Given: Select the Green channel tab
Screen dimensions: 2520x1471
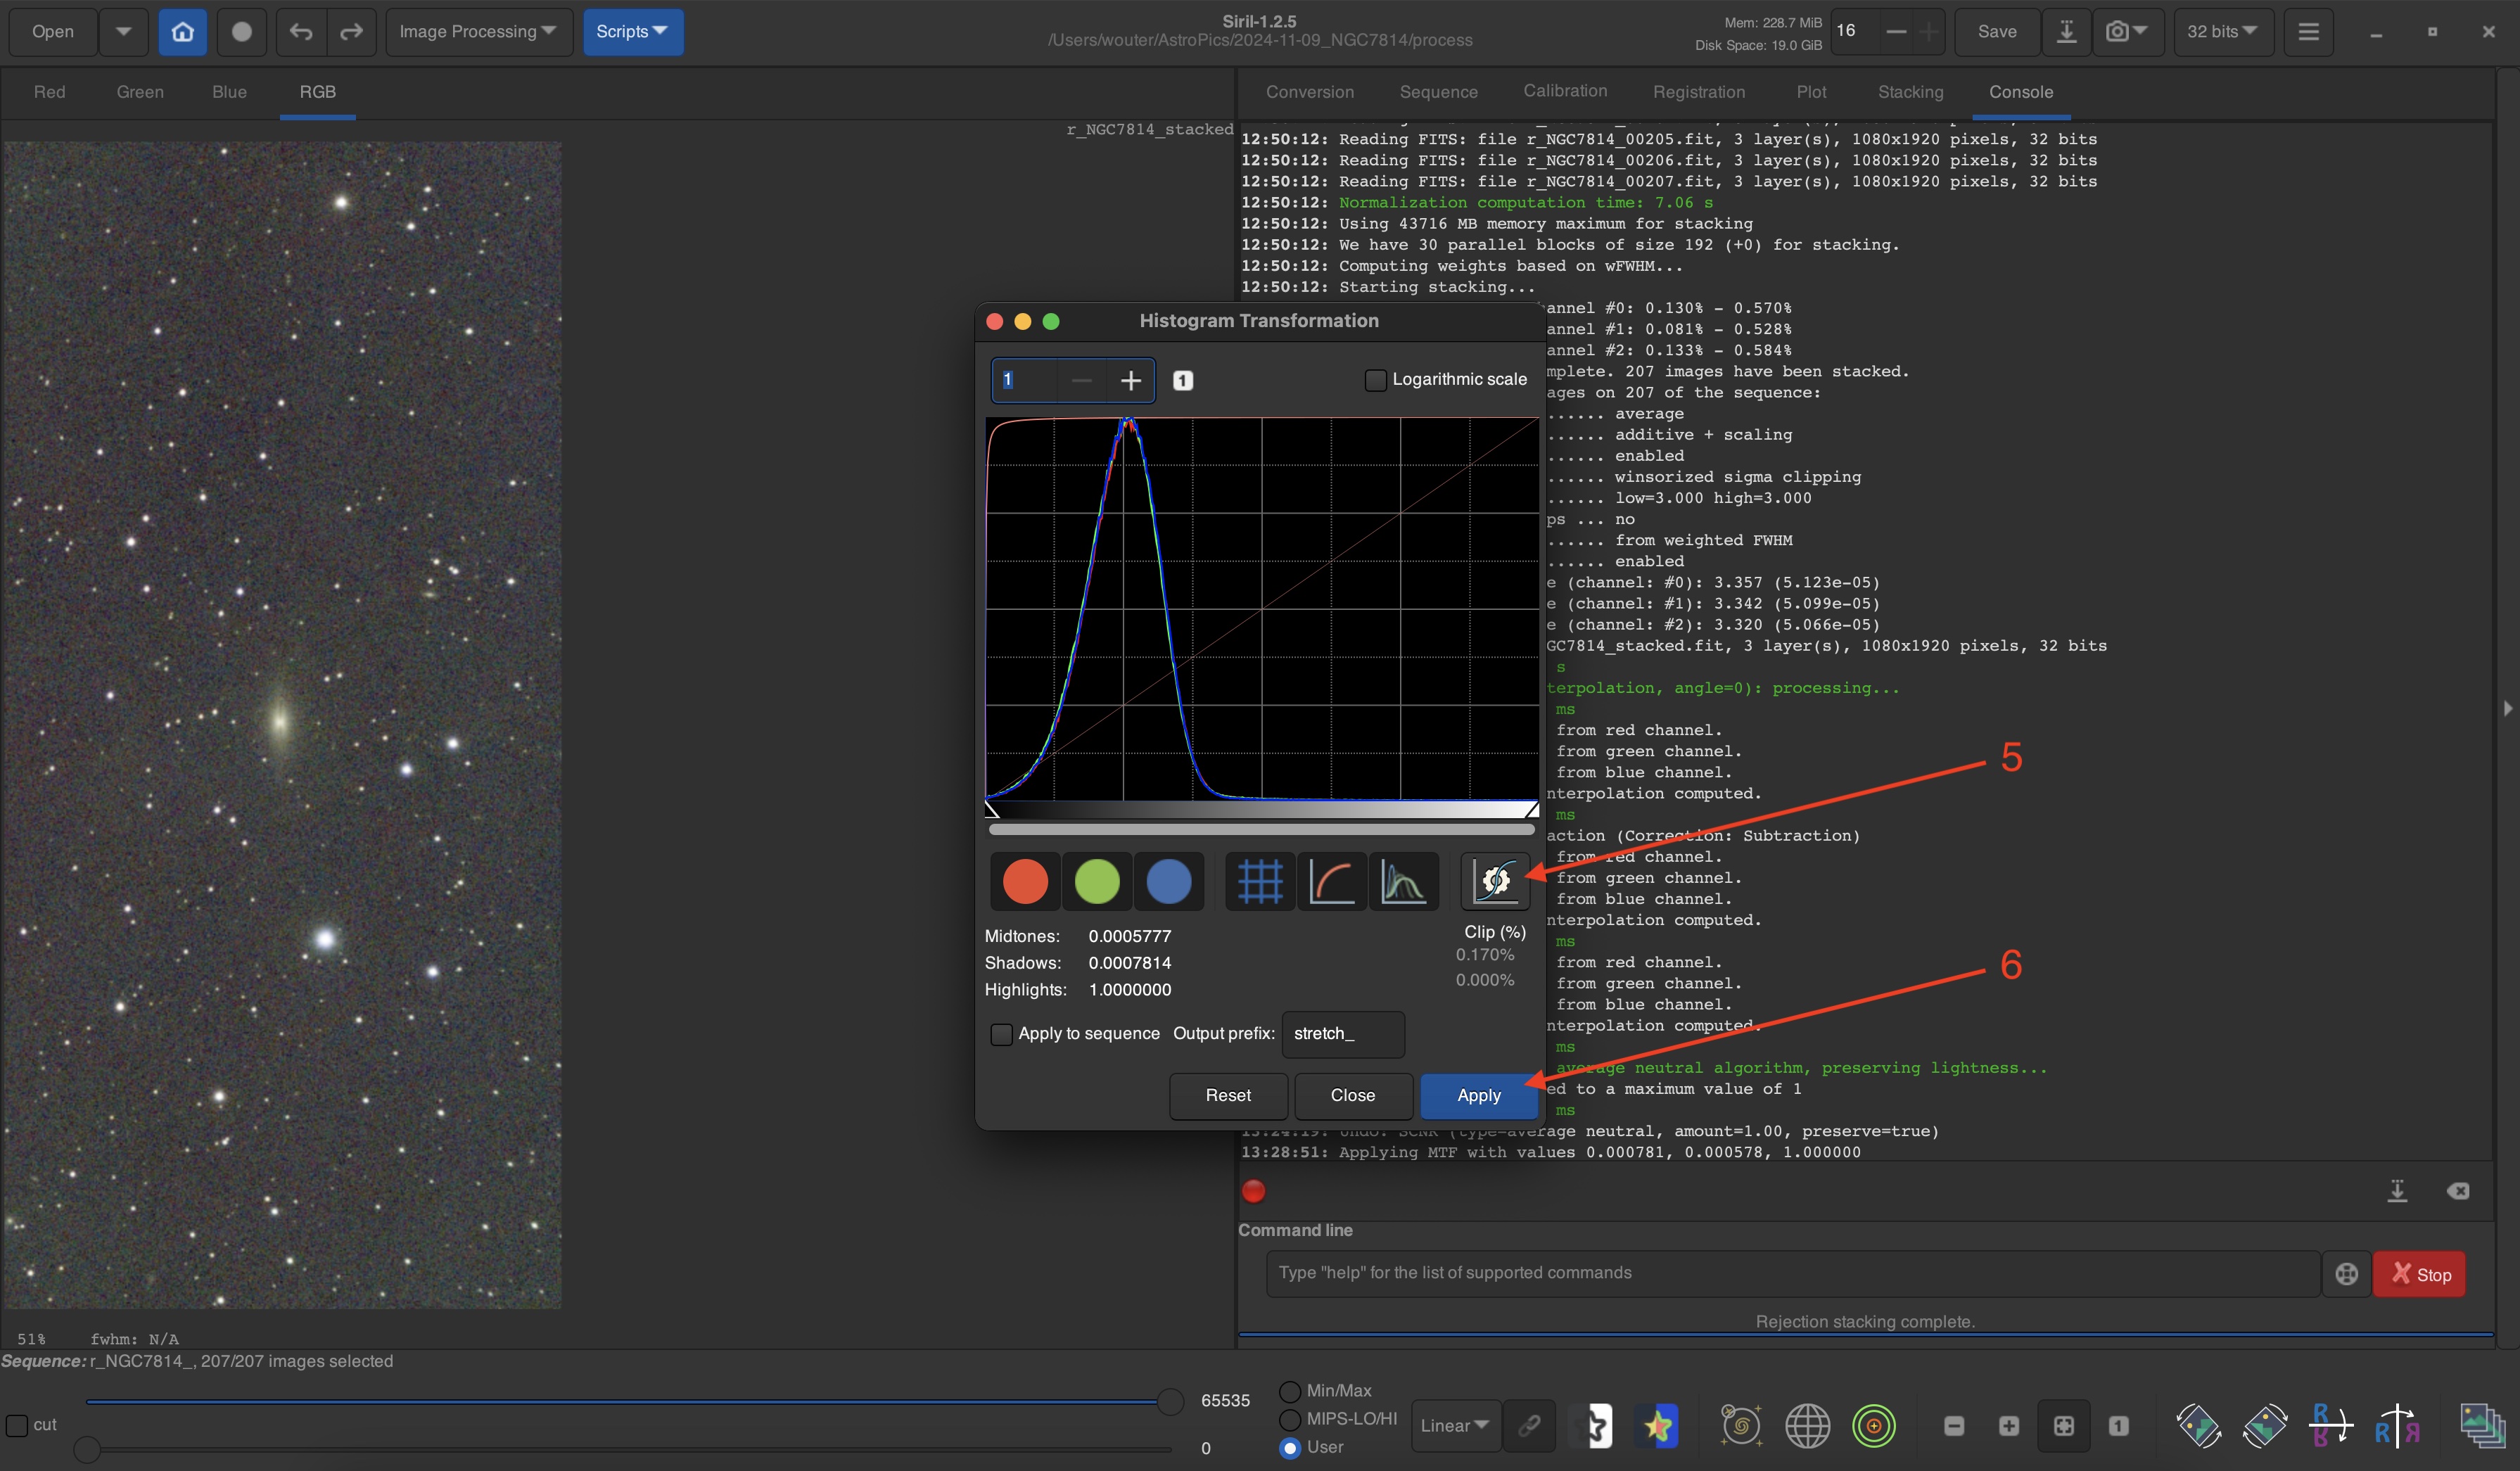Looking at the screenshot, I should [x=140, y=92].
